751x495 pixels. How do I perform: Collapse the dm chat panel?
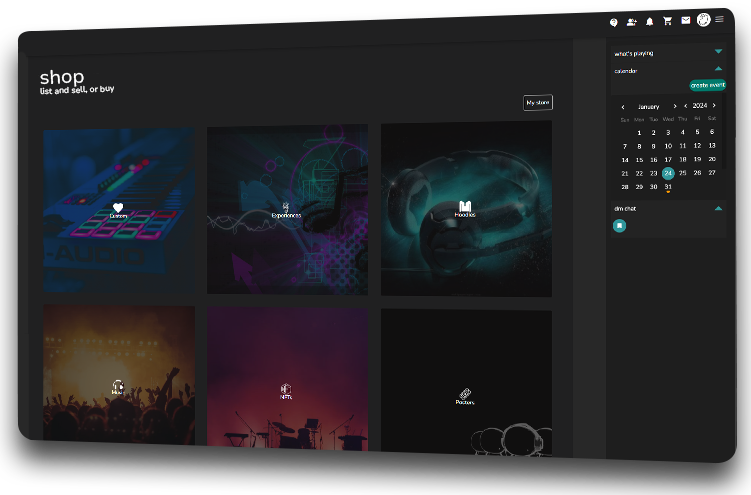click(718, 208)
